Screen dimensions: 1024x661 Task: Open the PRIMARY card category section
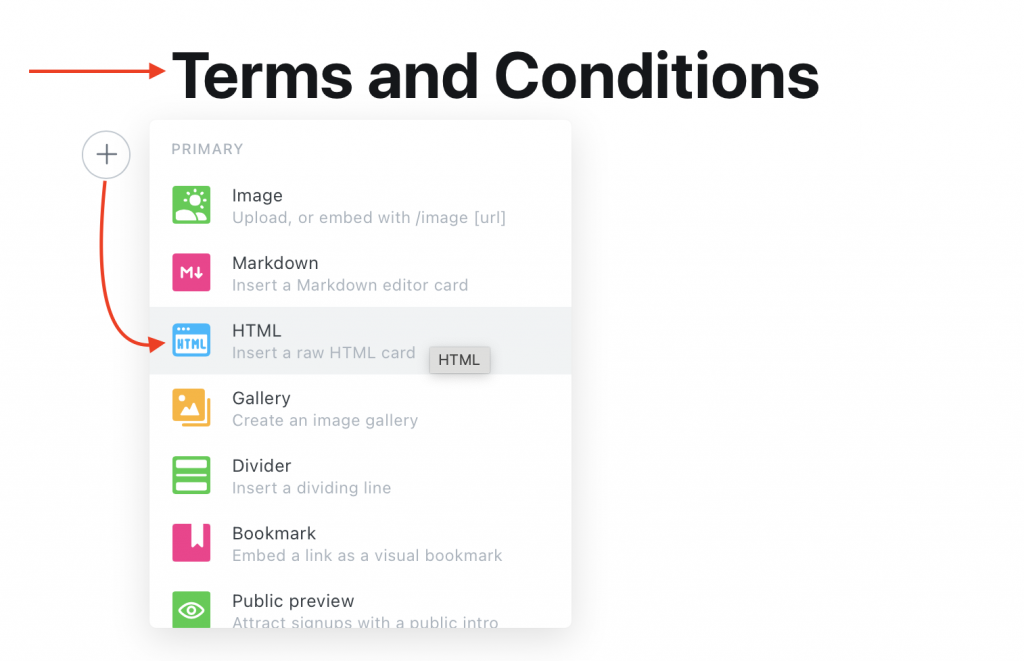coord(207,148)
